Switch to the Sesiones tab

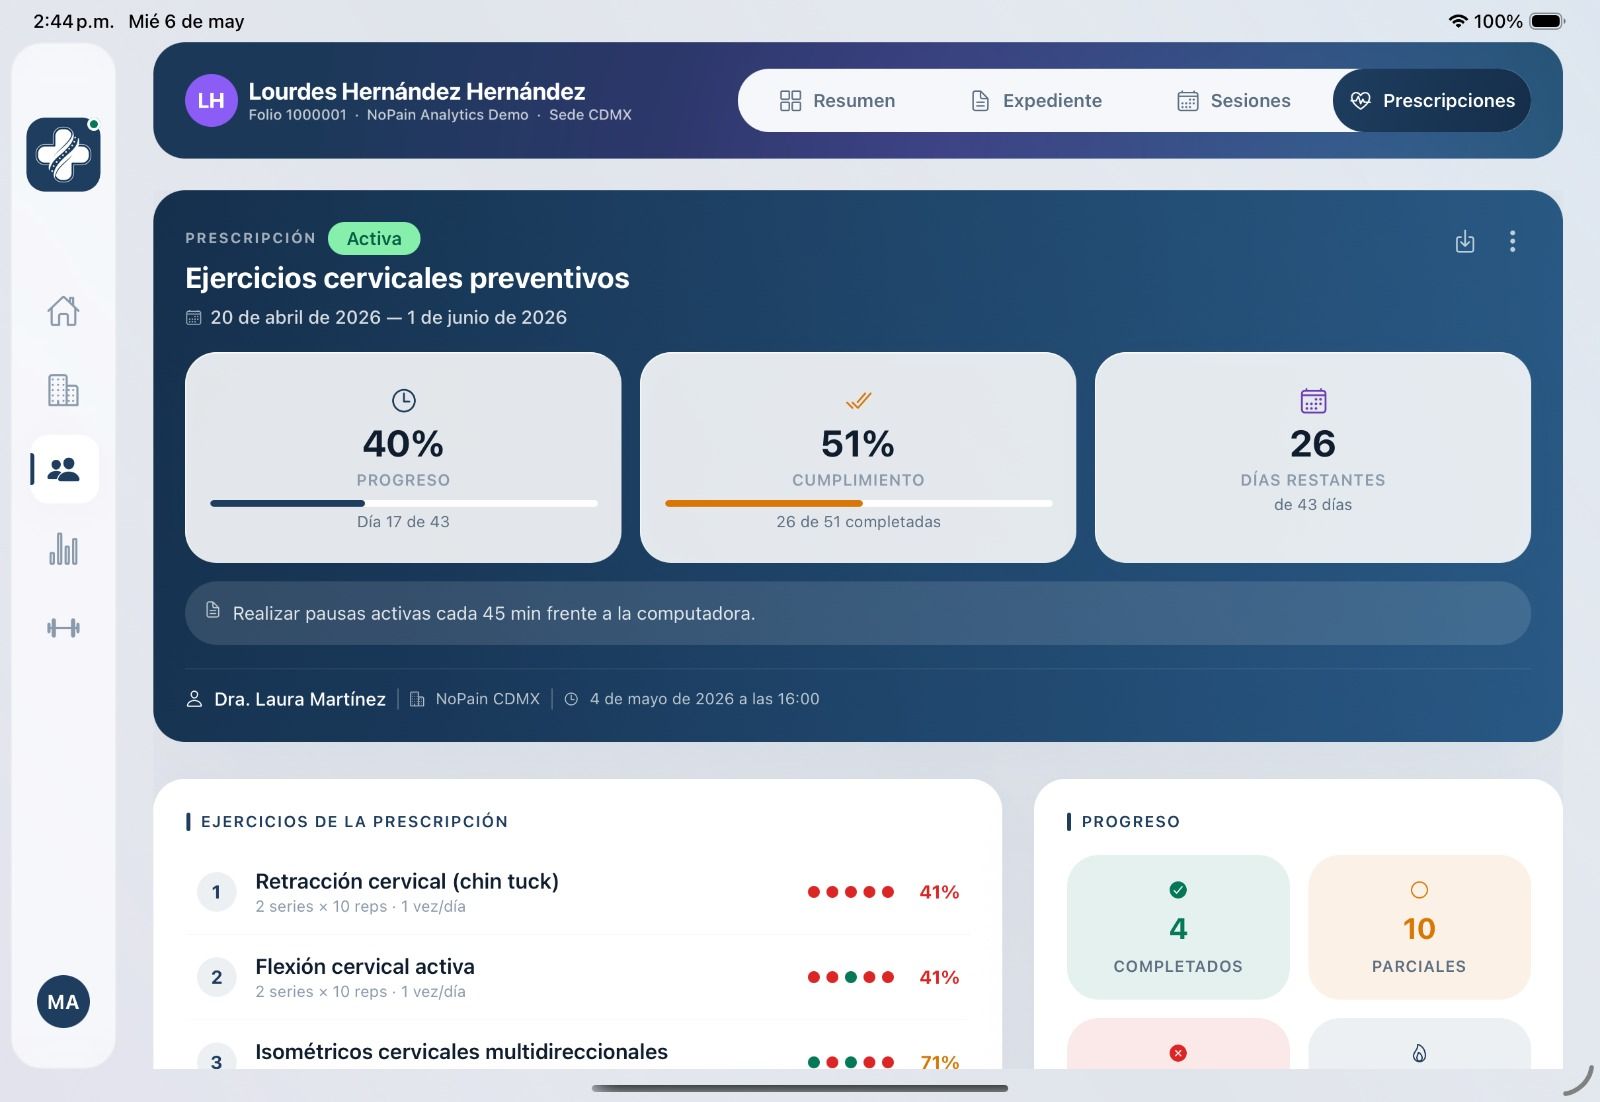[x=1234, y=100]
